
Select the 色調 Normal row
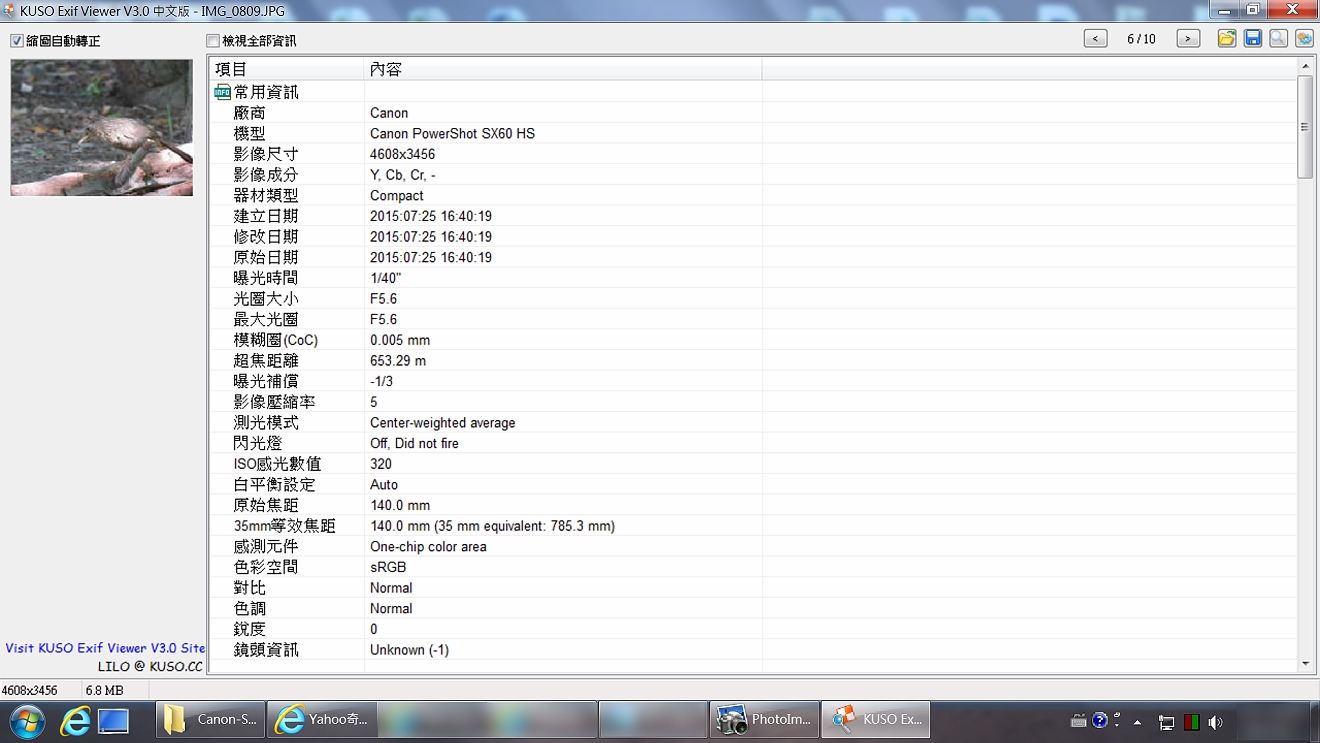coord(752,608)
